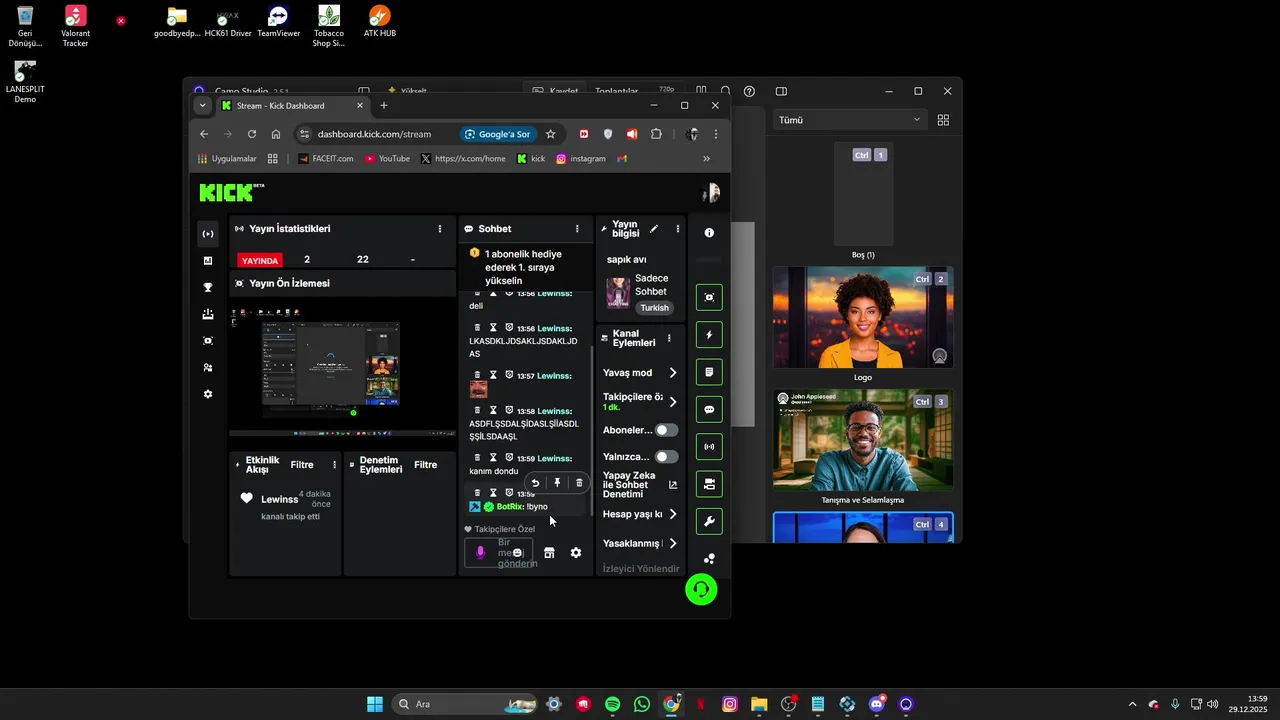Click the info icon in the right quick-actions column
The image size is (1280, 720).
click(x=709, y=233)
